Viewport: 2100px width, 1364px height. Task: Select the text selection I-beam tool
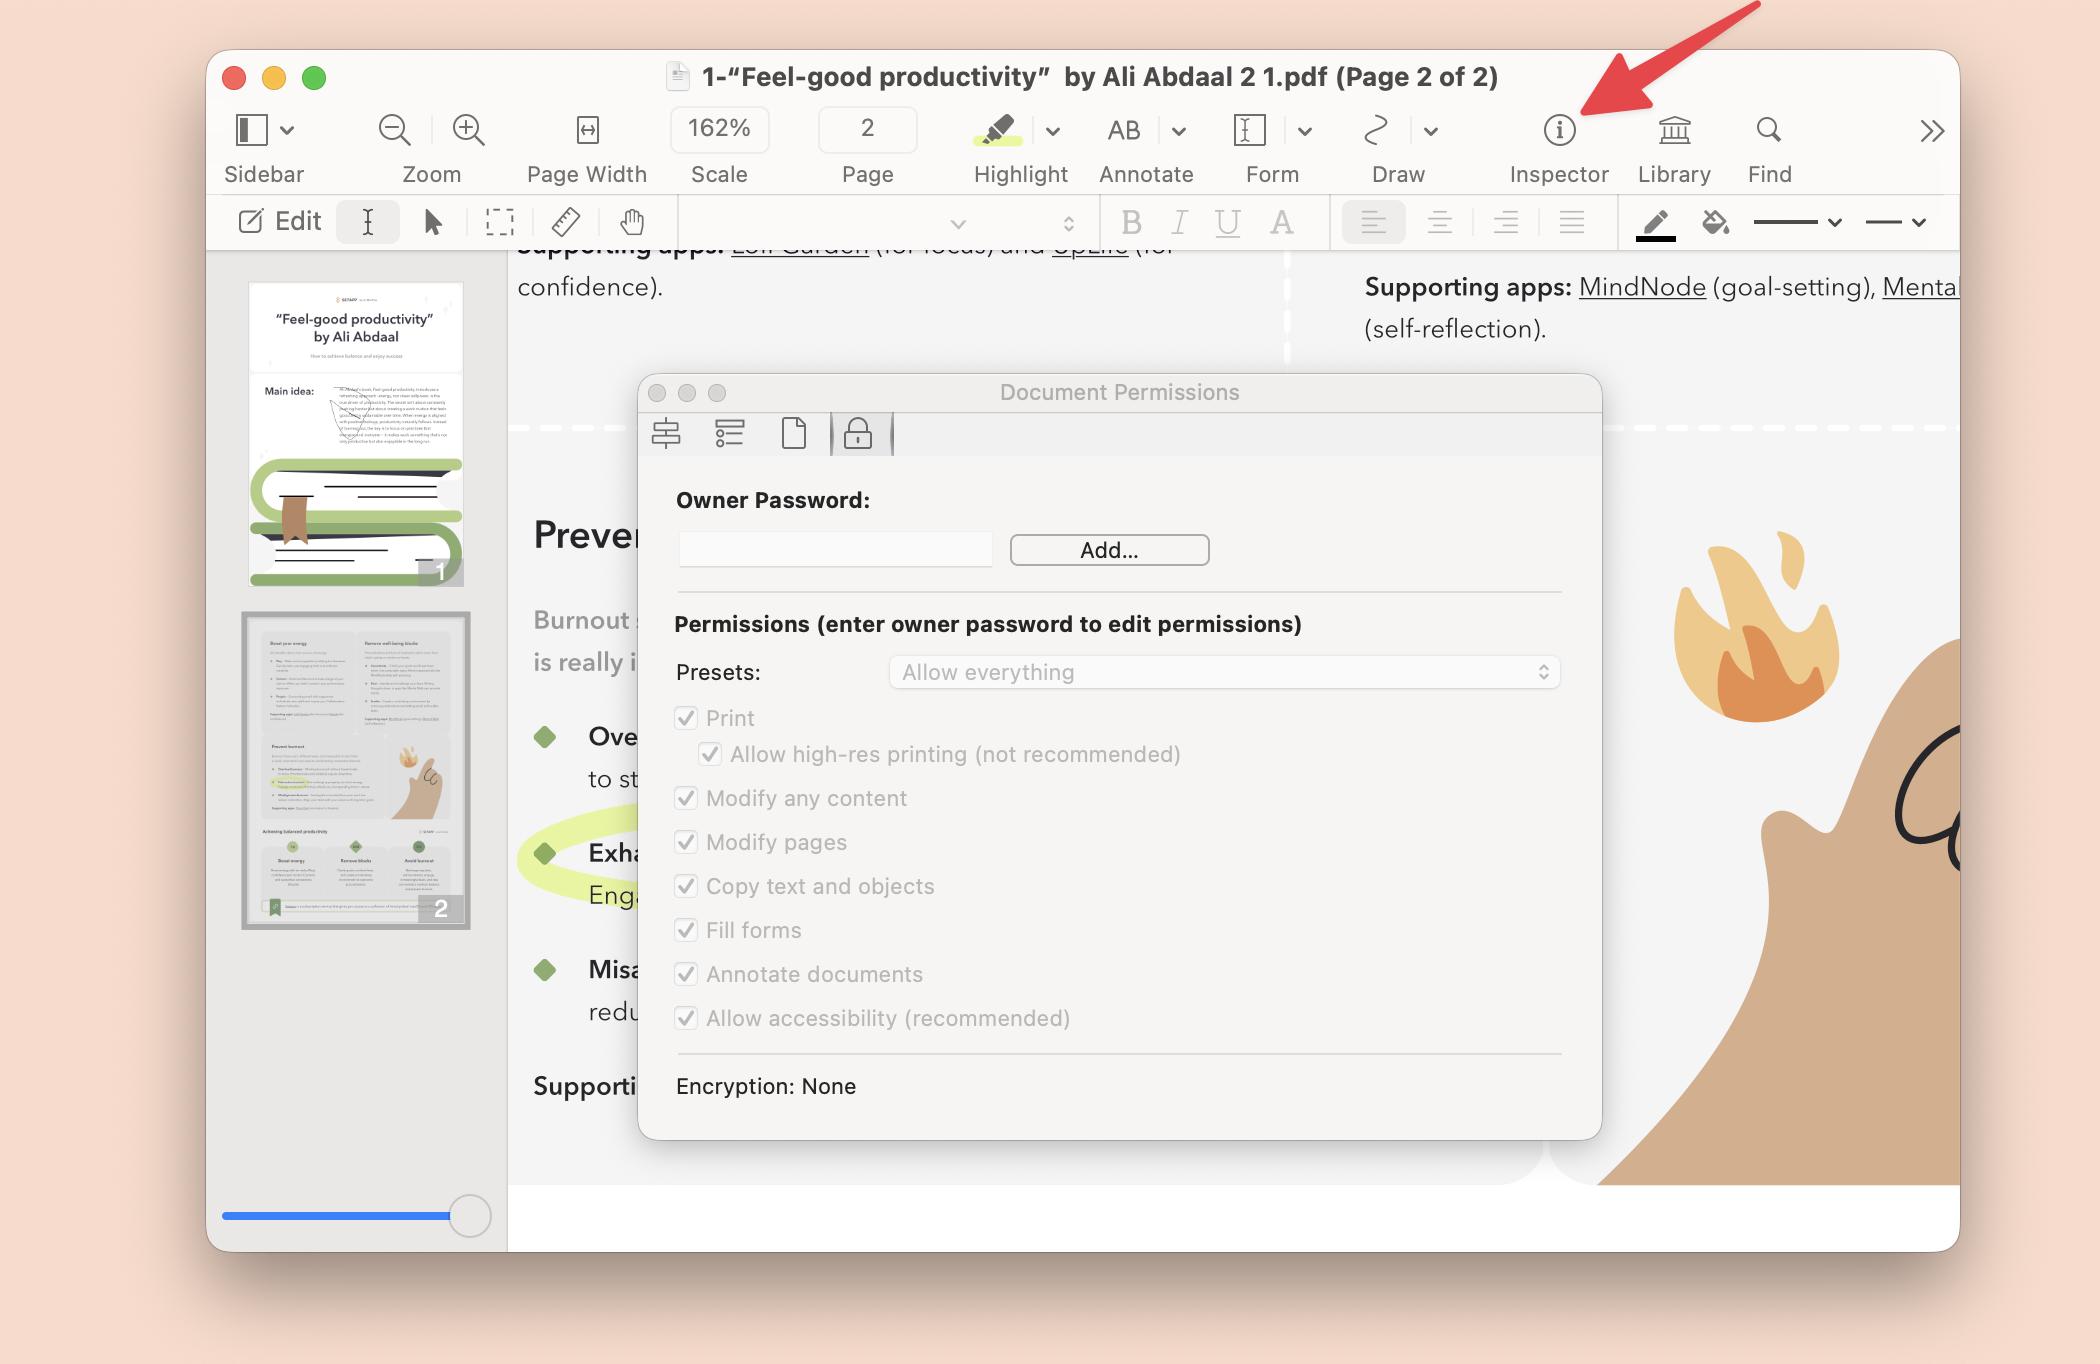(367, 221)
